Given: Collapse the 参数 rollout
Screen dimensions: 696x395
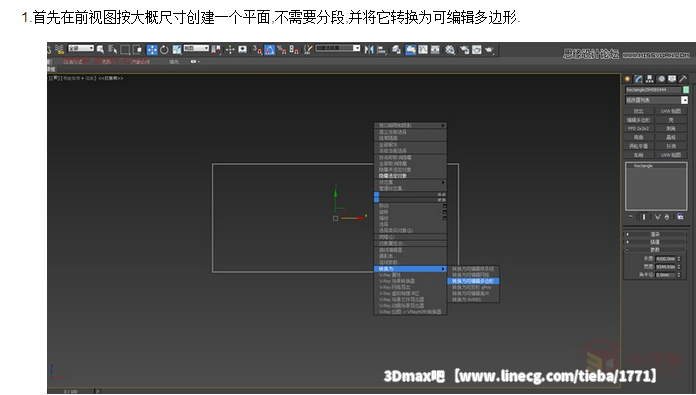Looking at the screenshot, I should 655,249.
